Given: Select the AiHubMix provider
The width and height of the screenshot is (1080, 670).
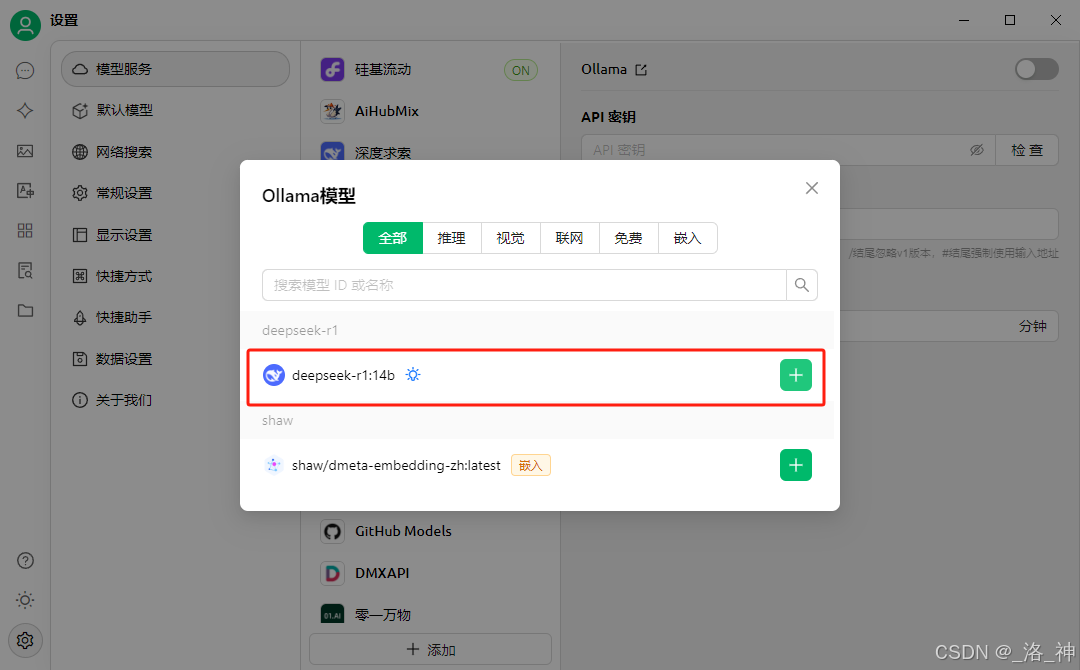Looking at the screenshot, I should [x=430, y=111].
